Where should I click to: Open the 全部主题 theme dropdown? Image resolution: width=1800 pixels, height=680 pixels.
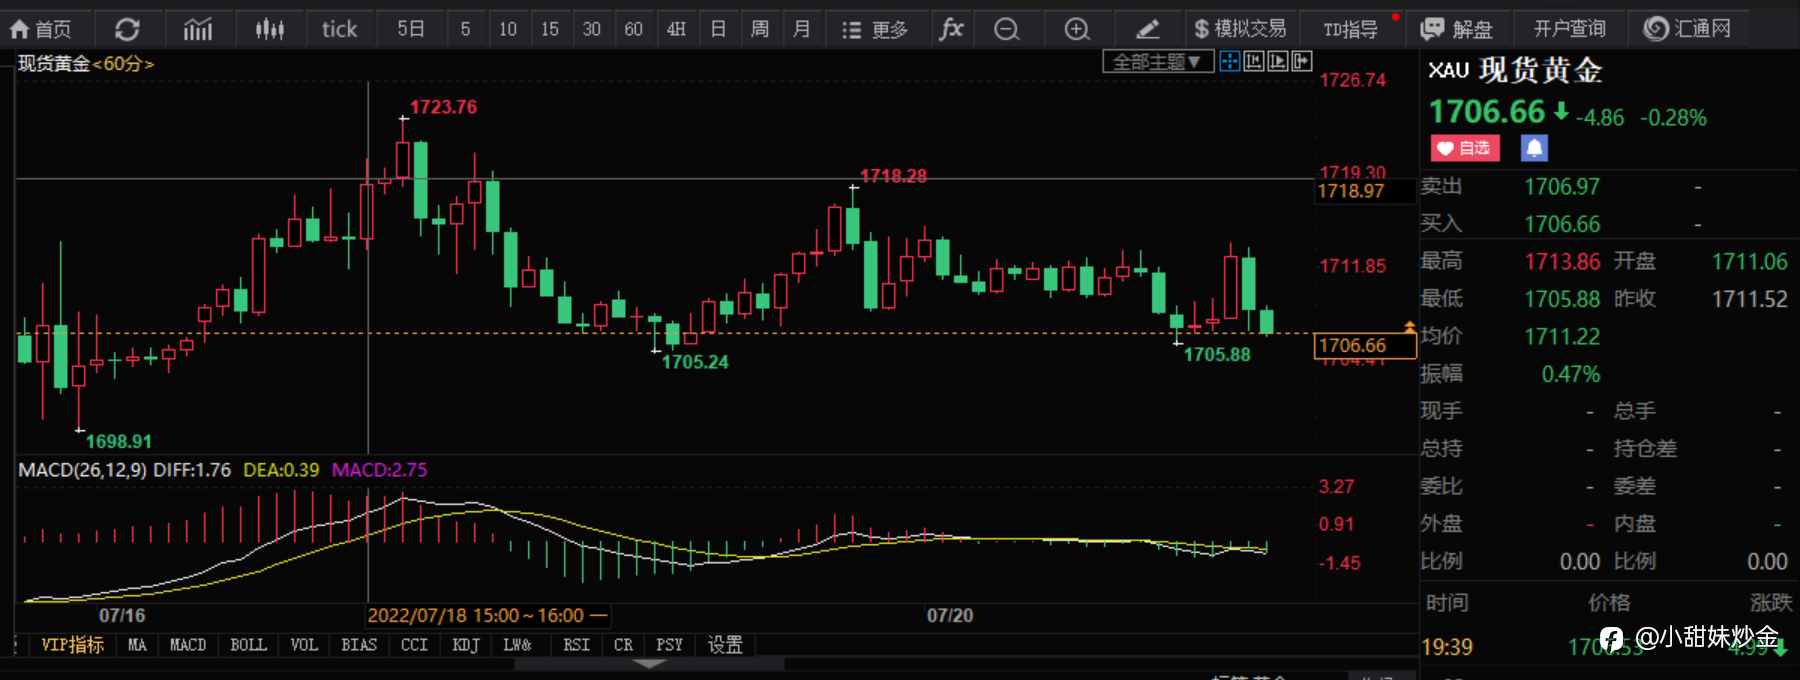coord(1157,62)
